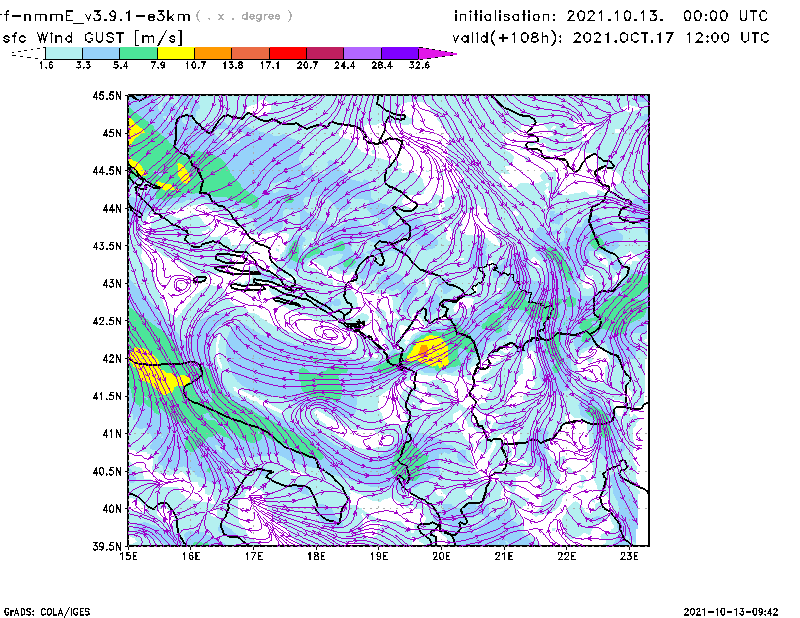This screenshot has width=800, height=618.
Task: Click the 'sfc Wind GUST [m/s]' title
Action: [x=92, y=38]
